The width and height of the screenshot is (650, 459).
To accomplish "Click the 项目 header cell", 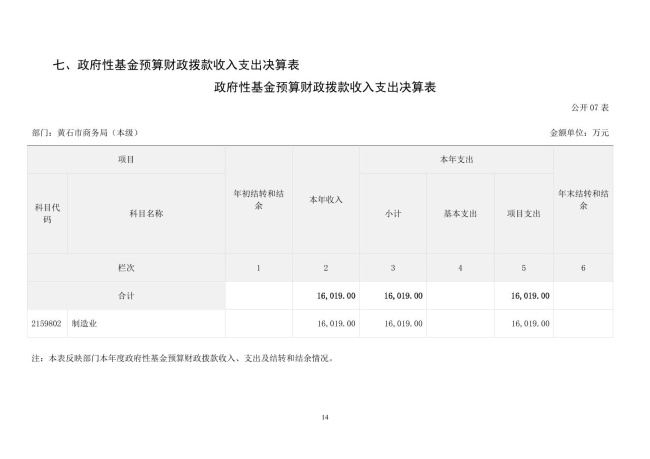I will click(x=126, y=160).
